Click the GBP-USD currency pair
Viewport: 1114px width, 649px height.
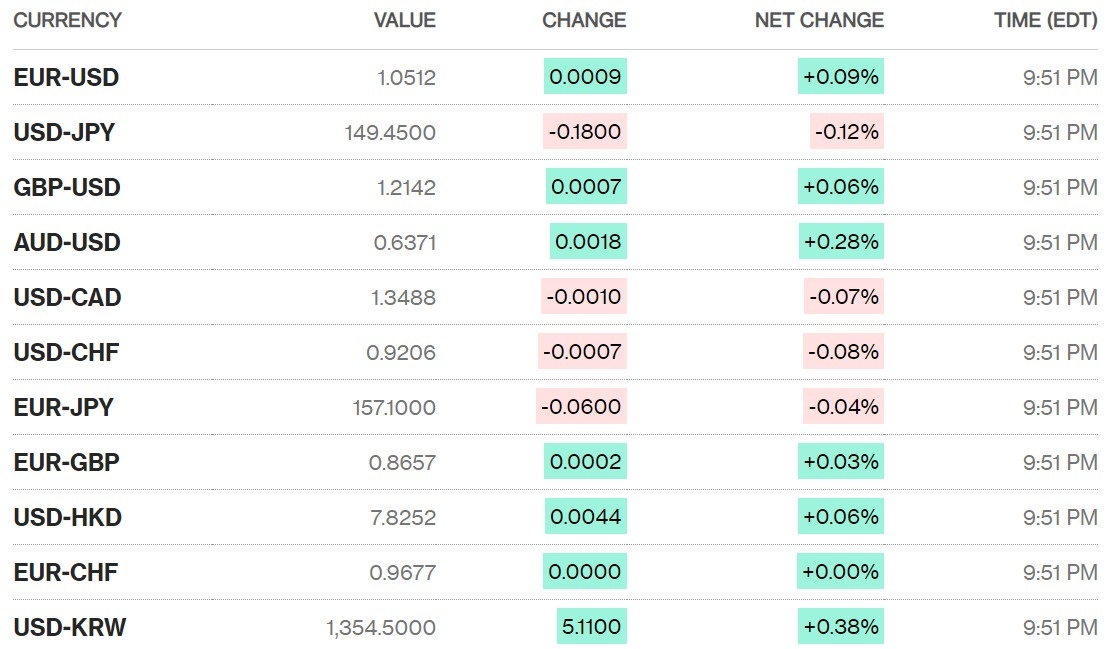67,187
